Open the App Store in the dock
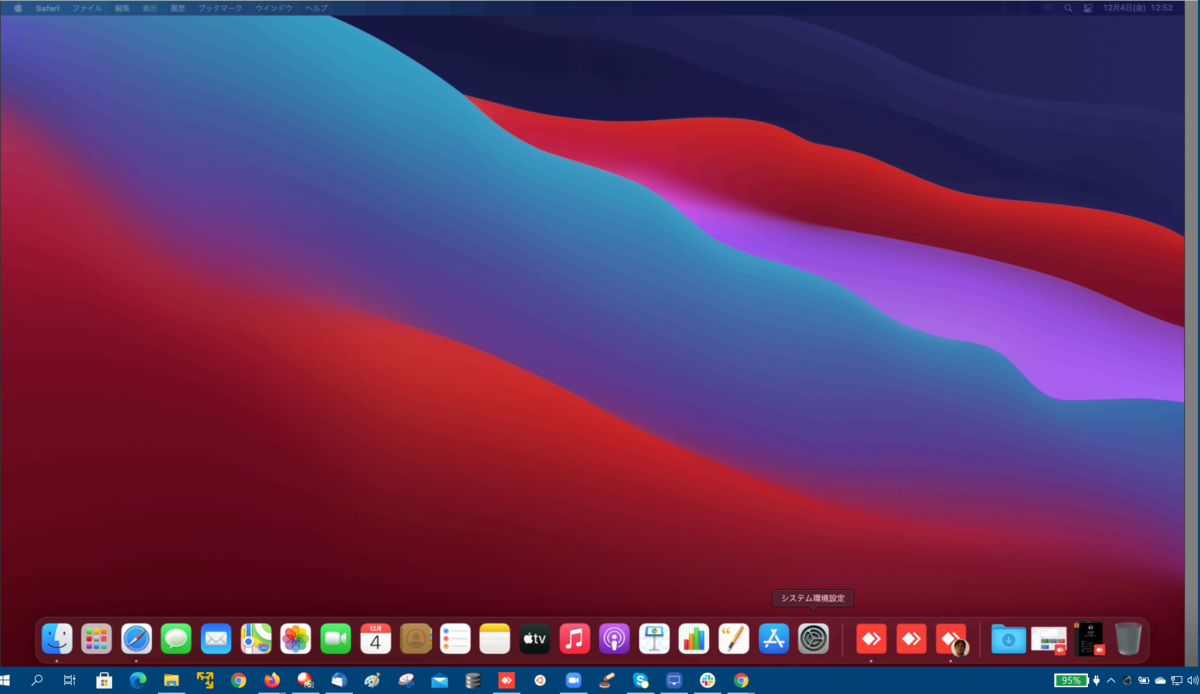This screenshot has height=694, width=1200. (x=774, y=638)
